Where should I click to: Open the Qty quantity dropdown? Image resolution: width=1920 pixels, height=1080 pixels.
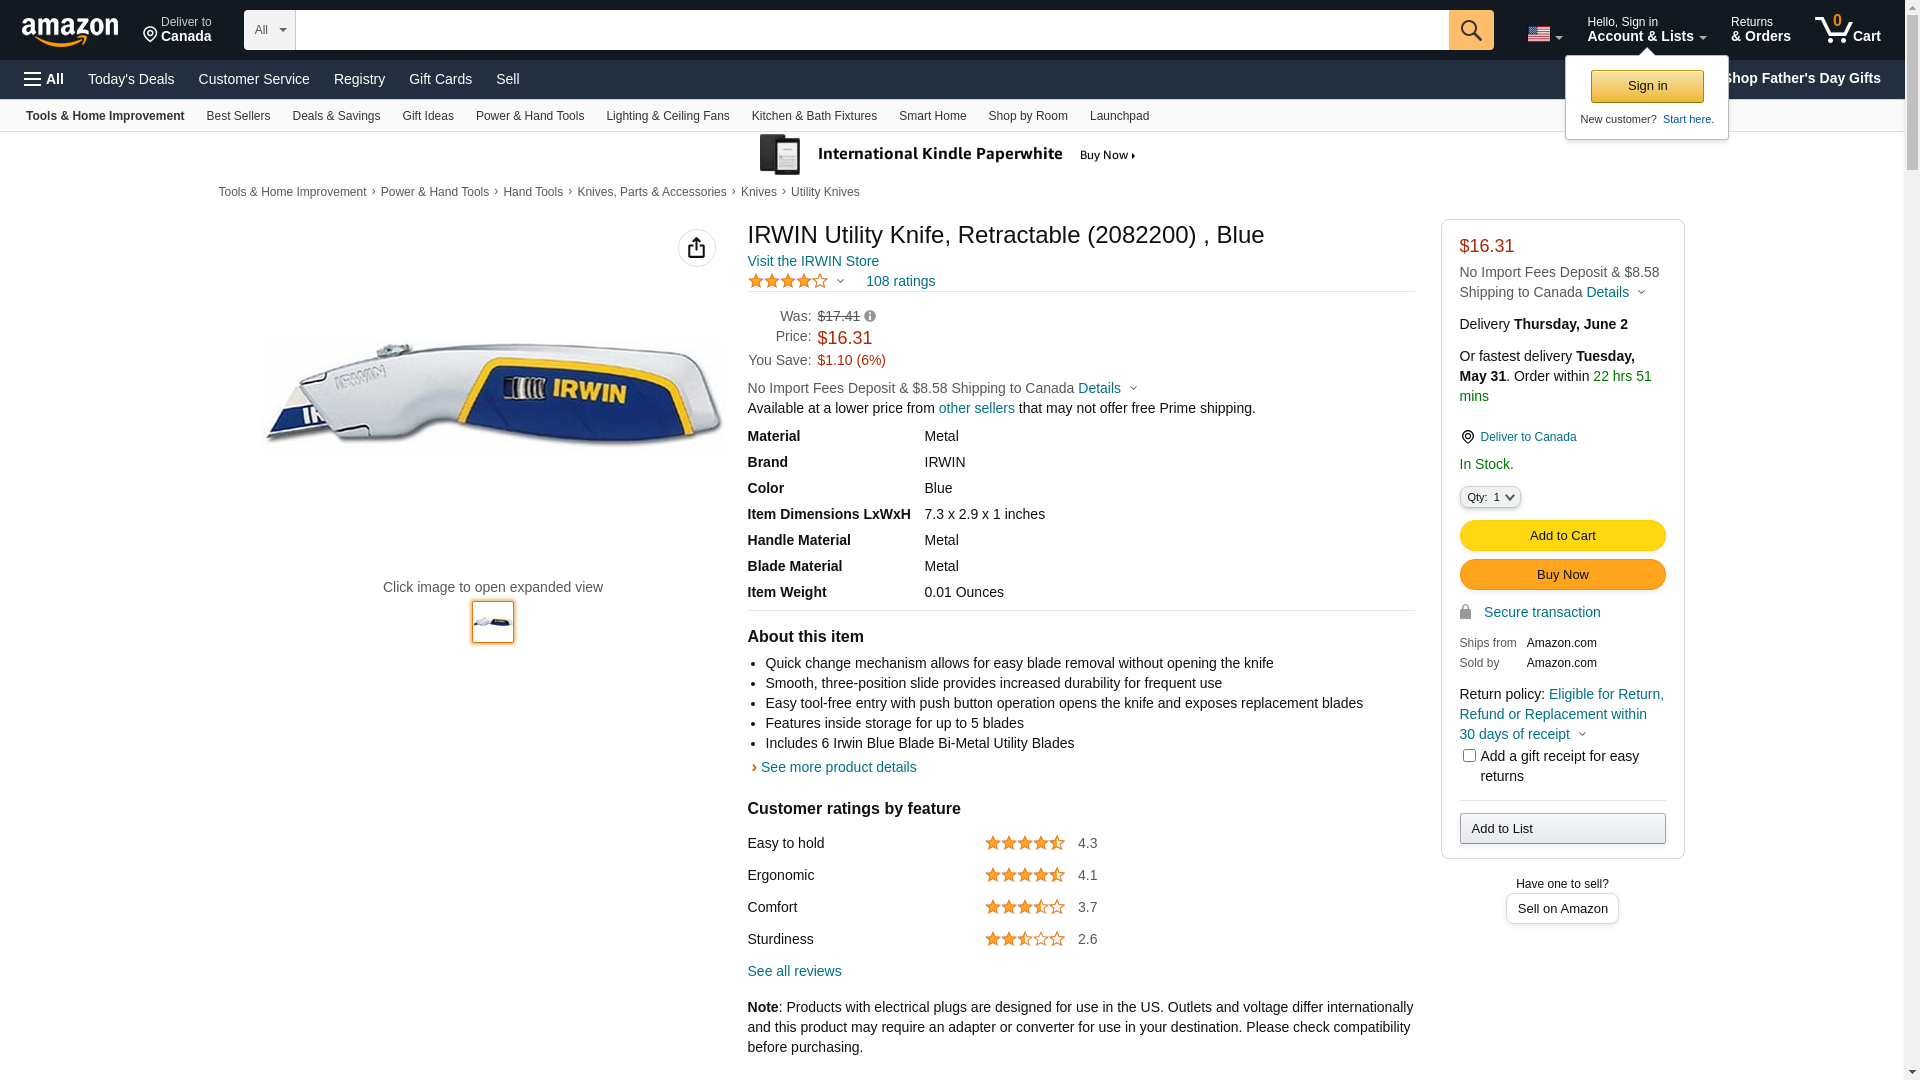coord(1489,497)
